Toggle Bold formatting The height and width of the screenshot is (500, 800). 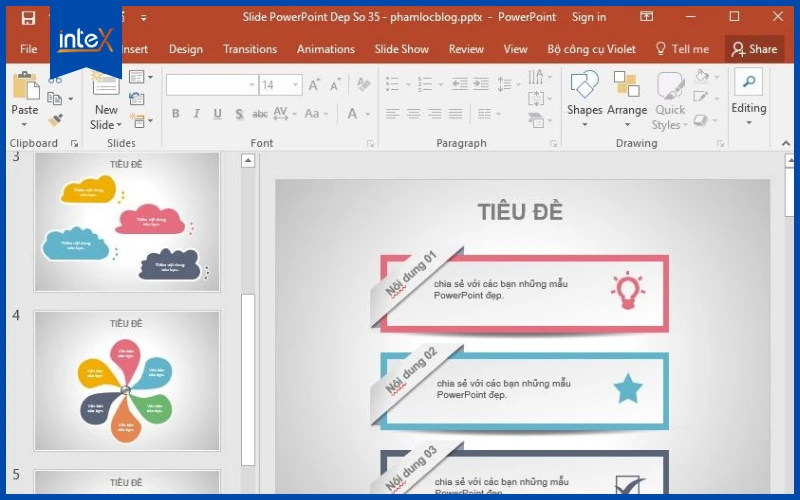[176, 113]
